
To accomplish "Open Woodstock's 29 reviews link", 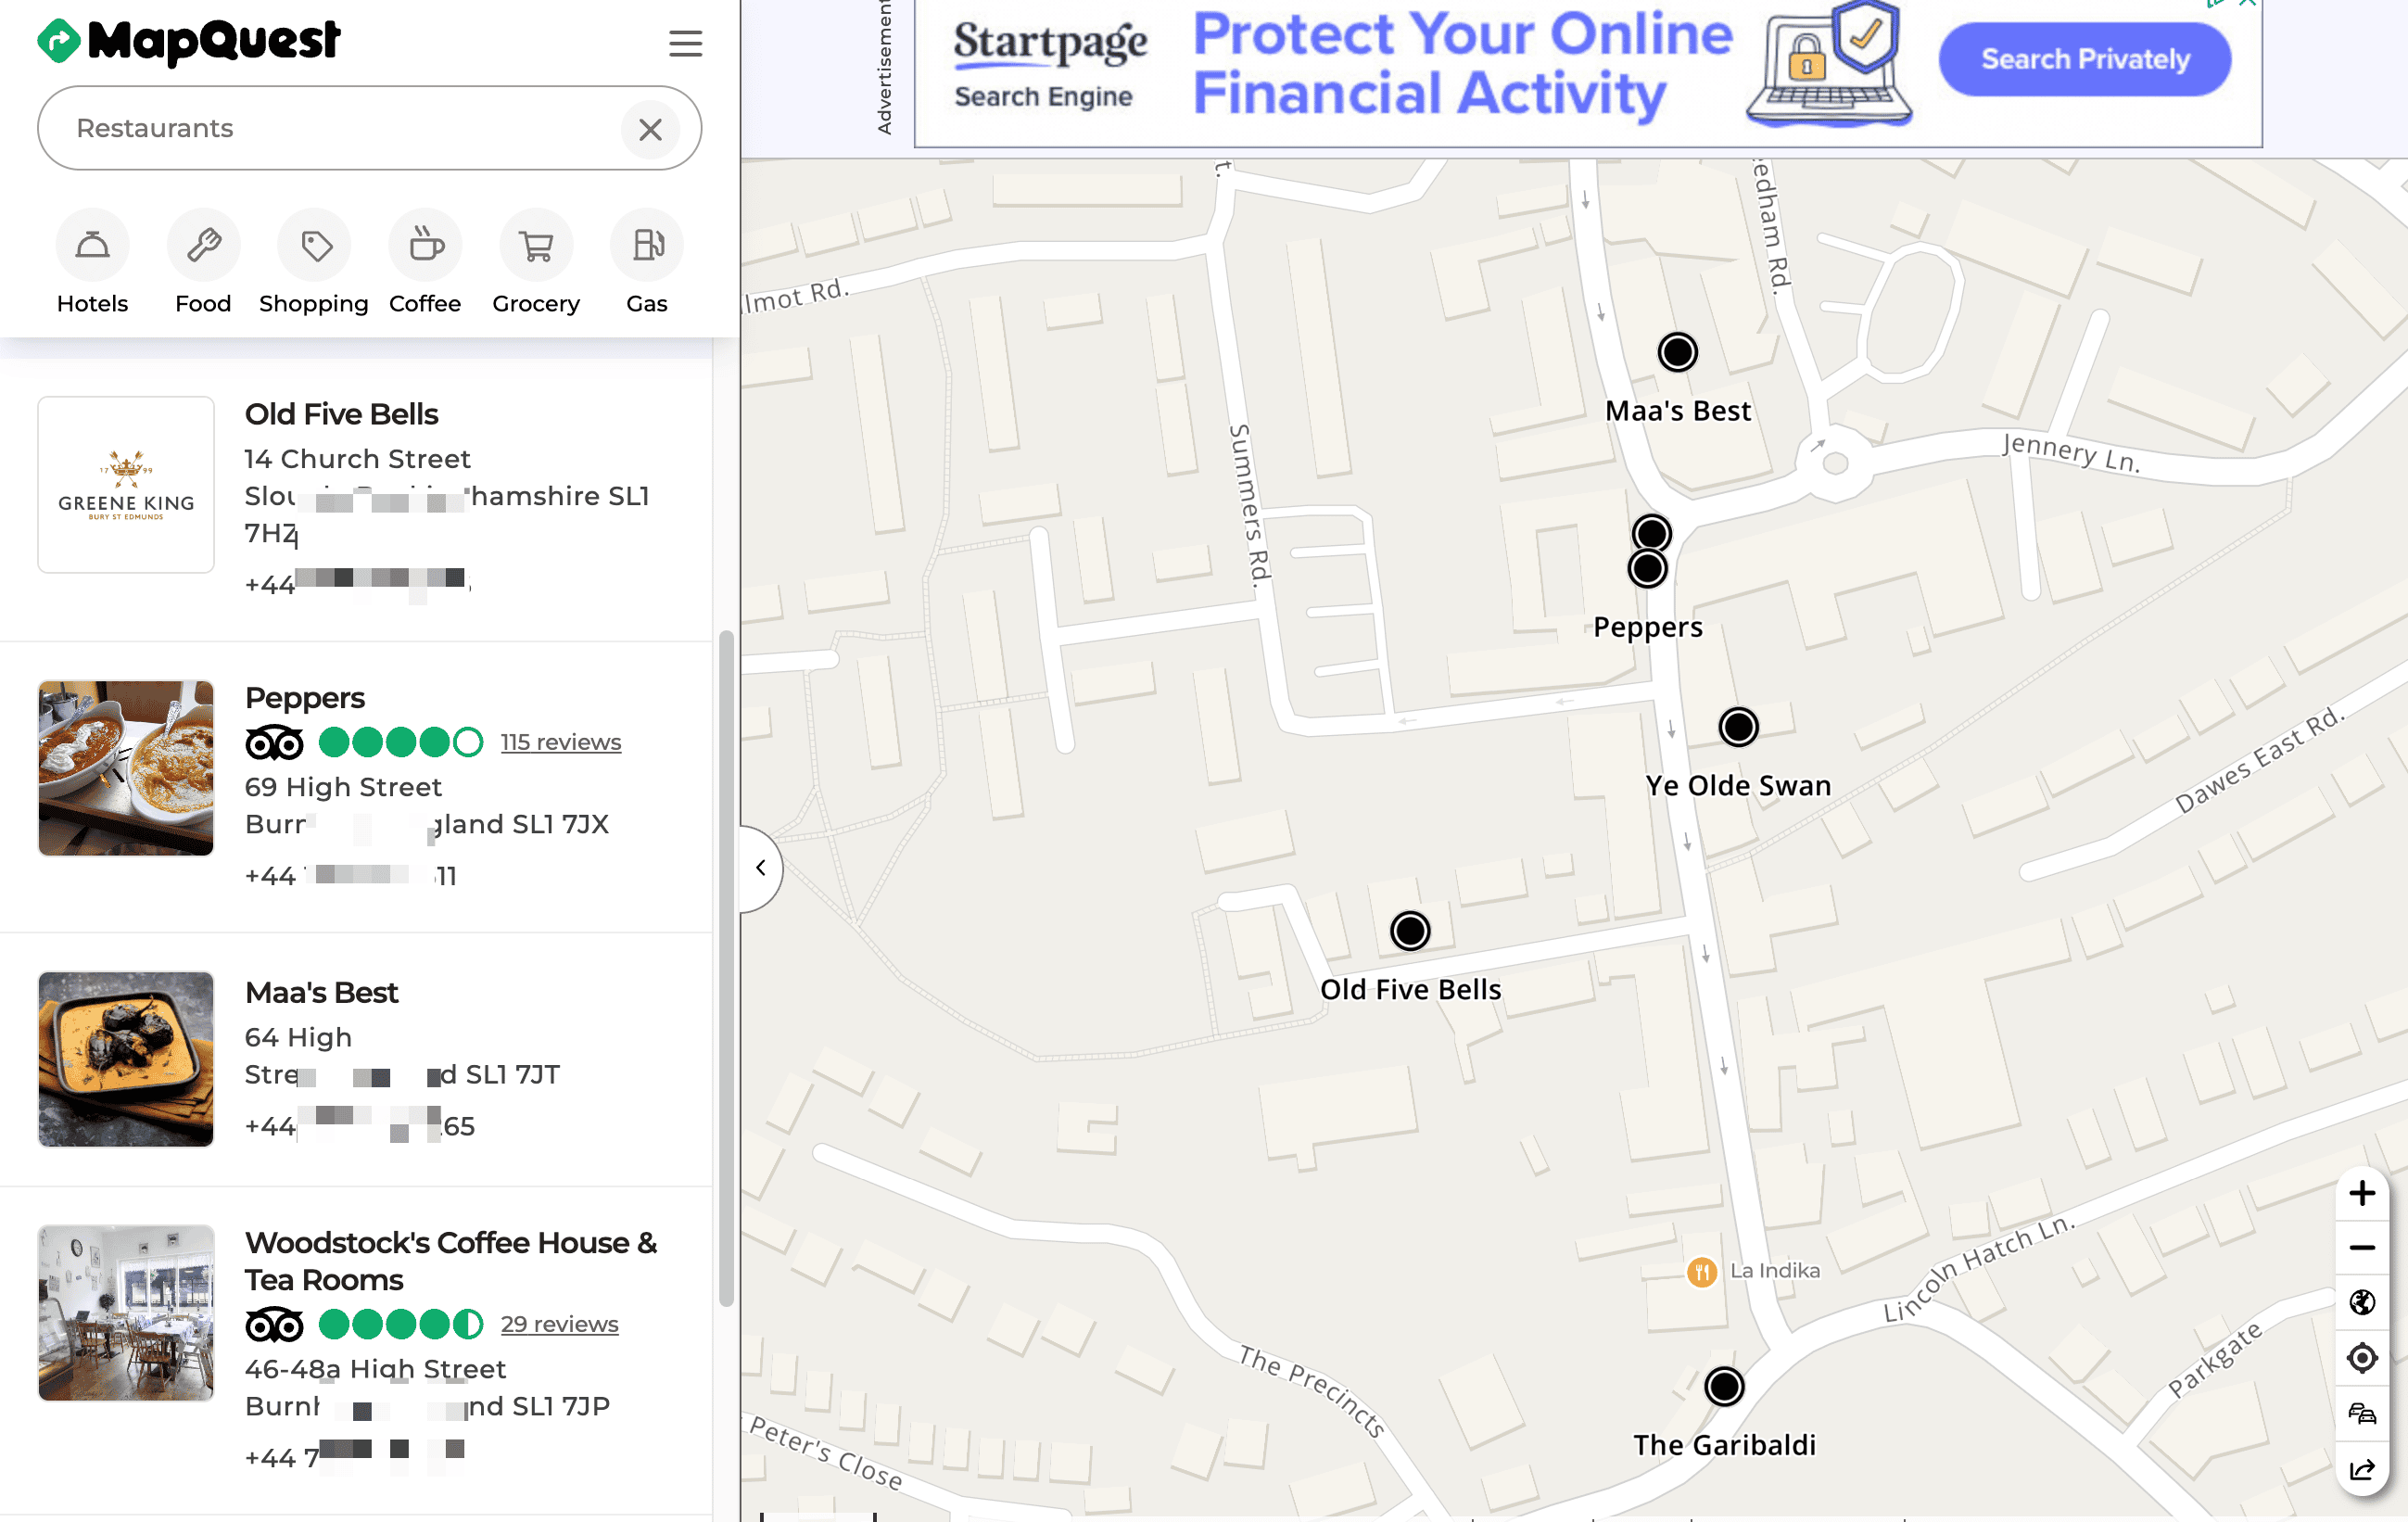I will point(559,1324).
